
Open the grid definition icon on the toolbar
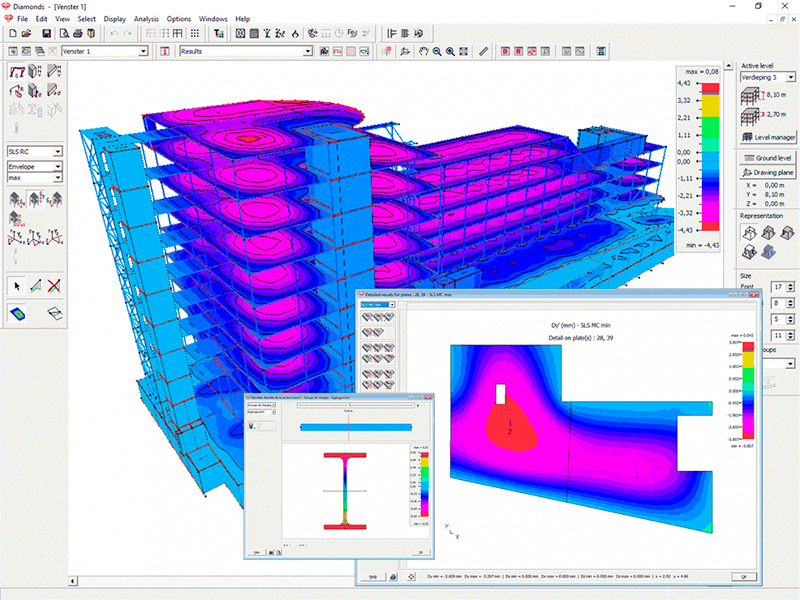(194, 33)
